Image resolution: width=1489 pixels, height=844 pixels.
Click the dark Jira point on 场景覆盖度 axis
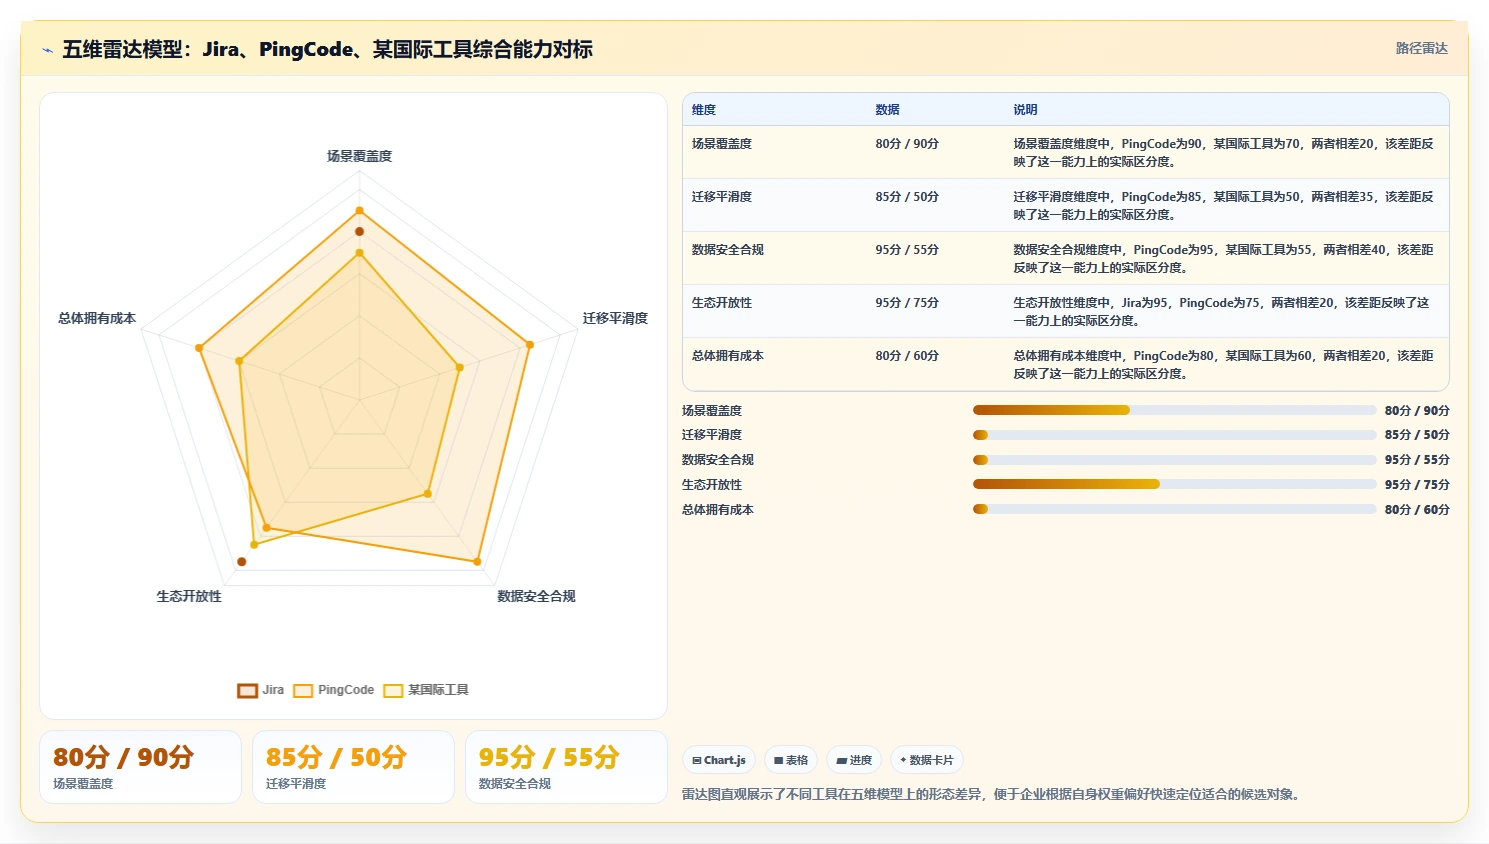(359, 231)
